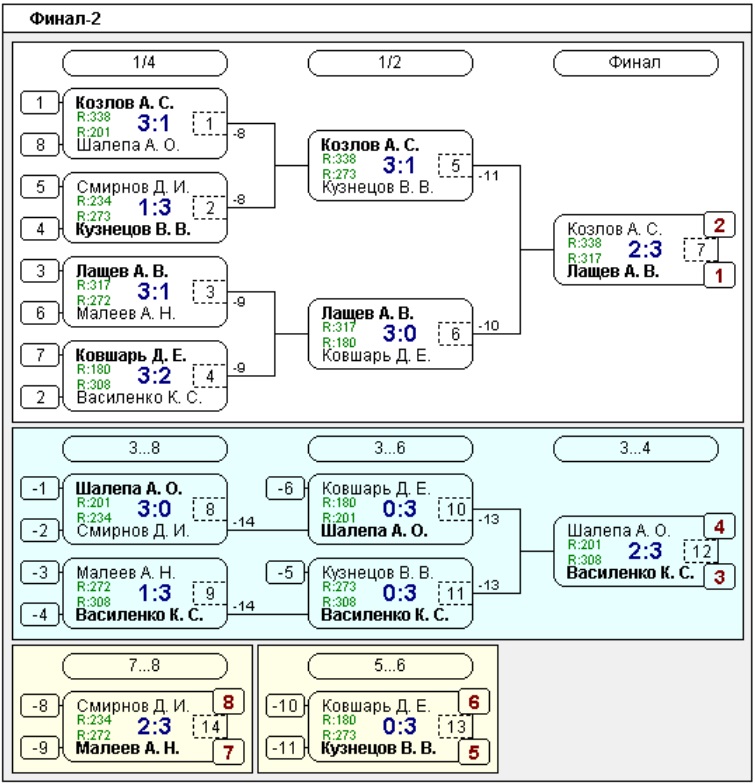Select dashed match number 12 box

click(x=700, y=551)
